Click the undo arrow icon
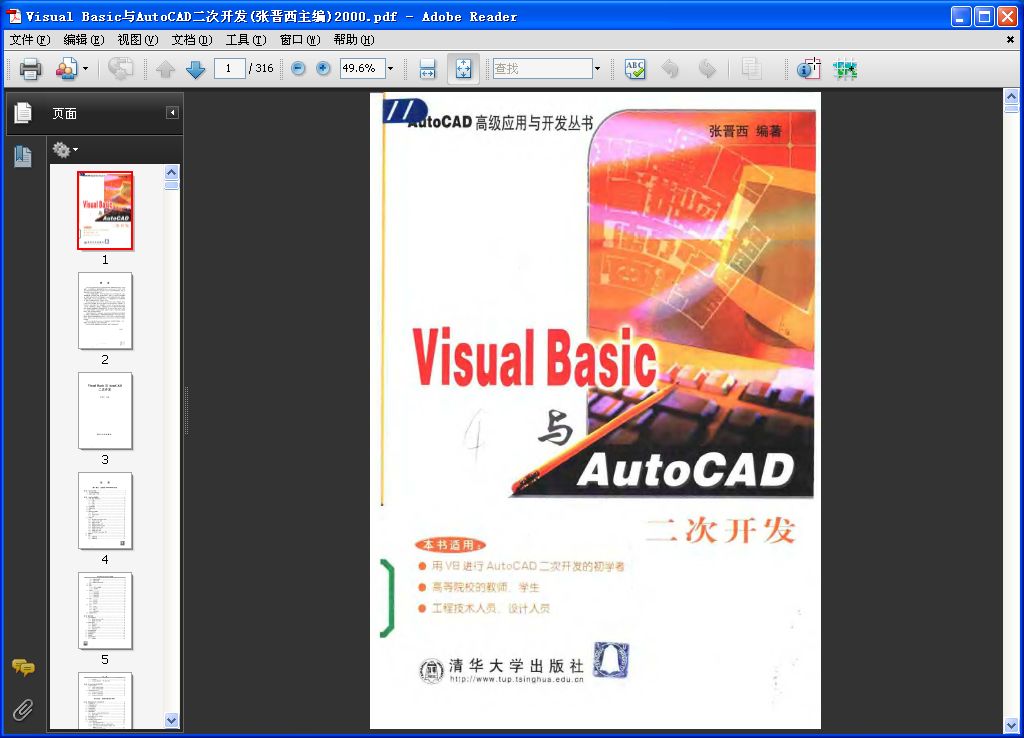Viewport: 1024px width, 738px height. click(x=670, y=69)
